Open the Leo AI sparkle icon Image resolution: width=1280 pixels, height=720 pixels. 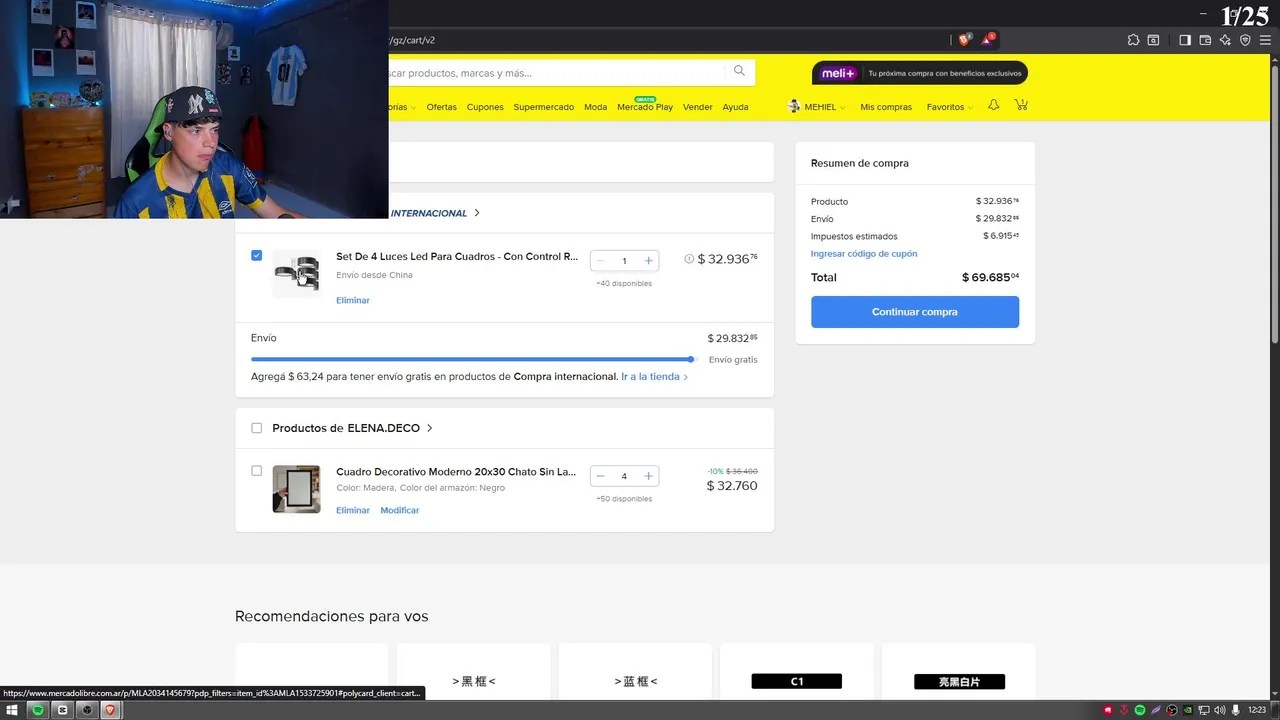[1225, 40]
